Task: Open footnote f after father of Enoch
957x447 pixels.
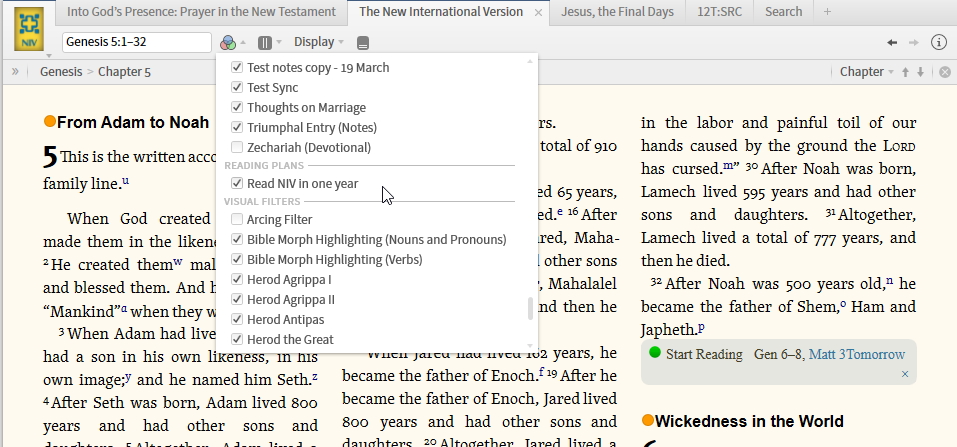Action: 541,371
